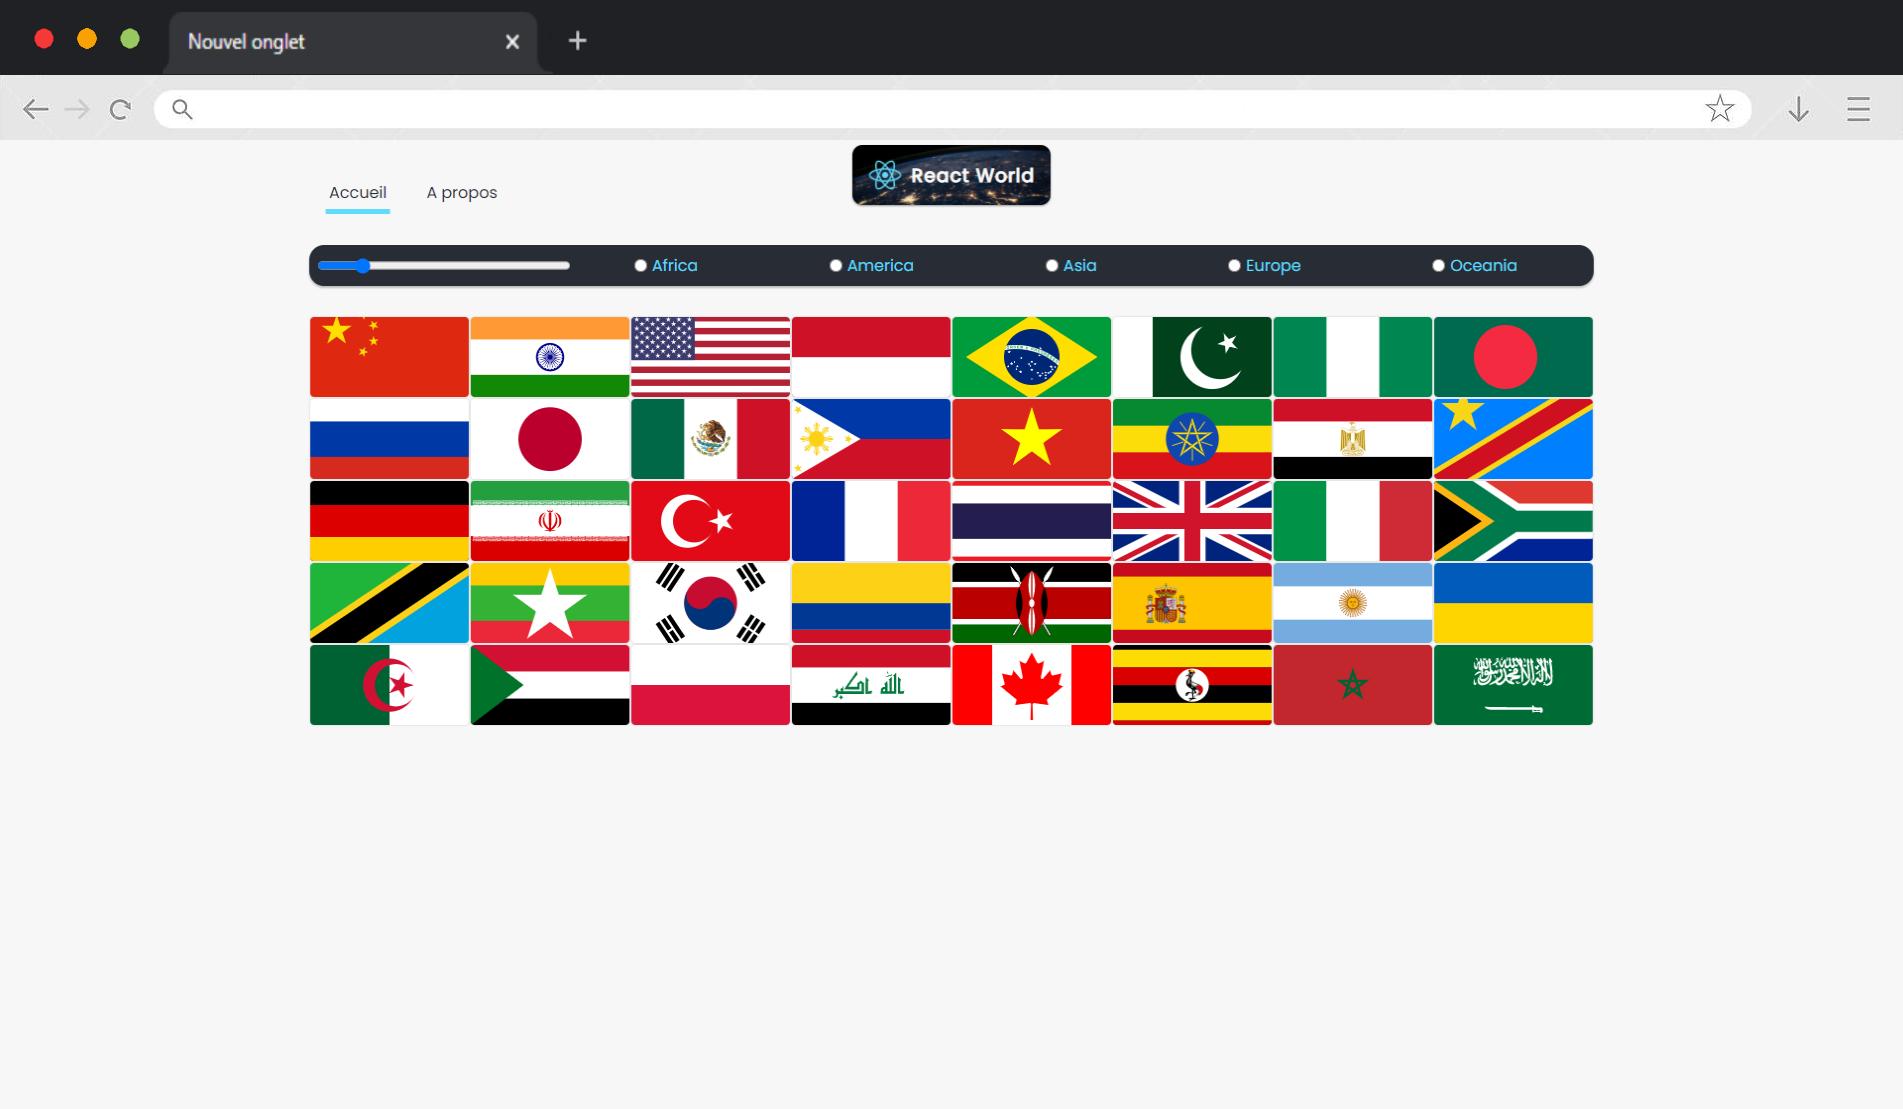The width and height of the screenshot is (1903, 1109).
Task: Select the Canada maple leaf flag
Action: tap(1031, 685)
